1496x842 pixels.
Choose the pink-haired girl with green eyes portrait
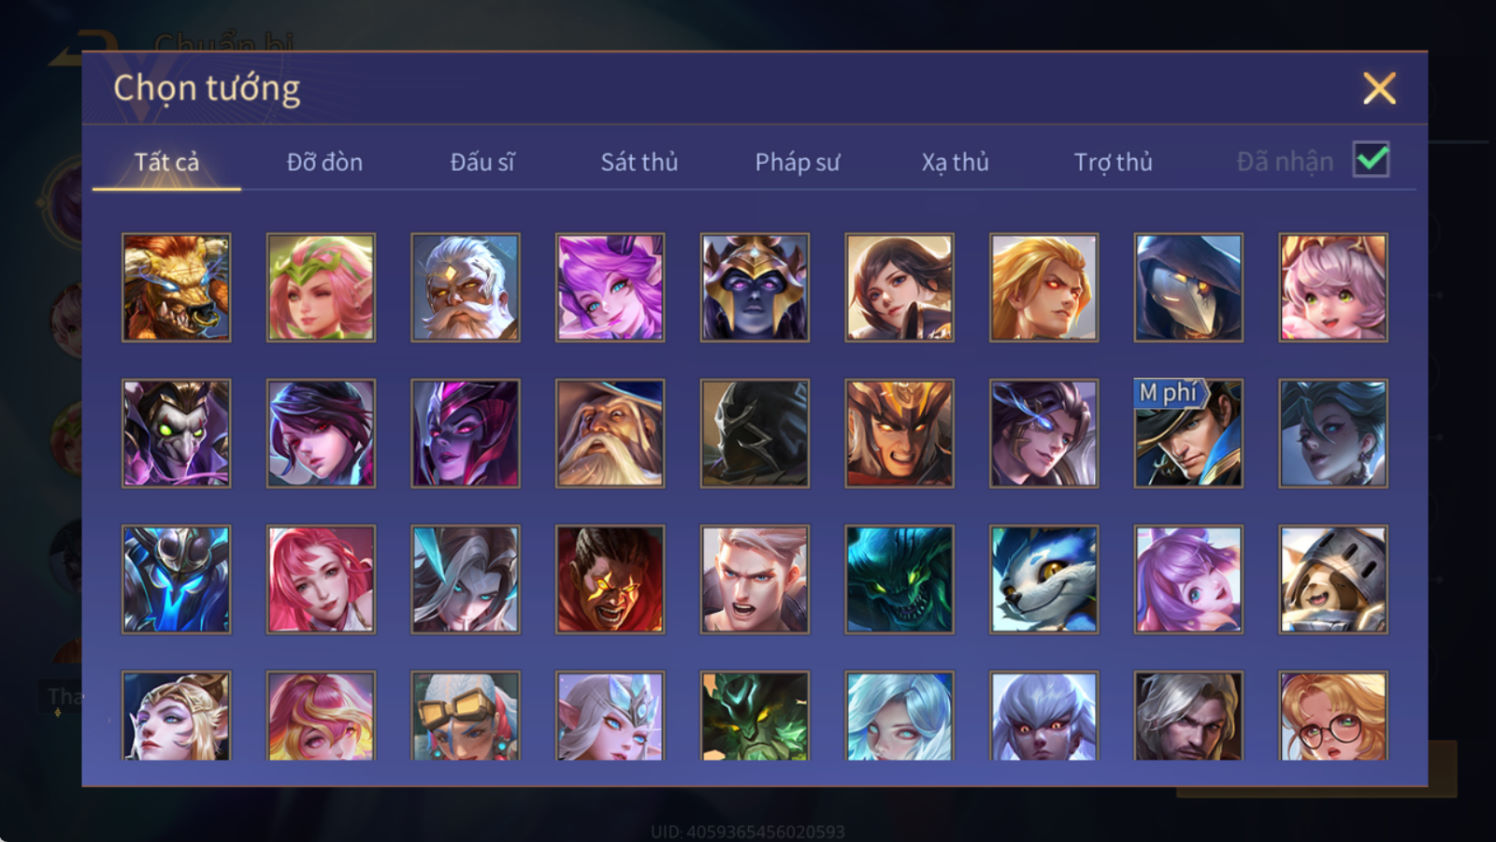[1333, 288]
